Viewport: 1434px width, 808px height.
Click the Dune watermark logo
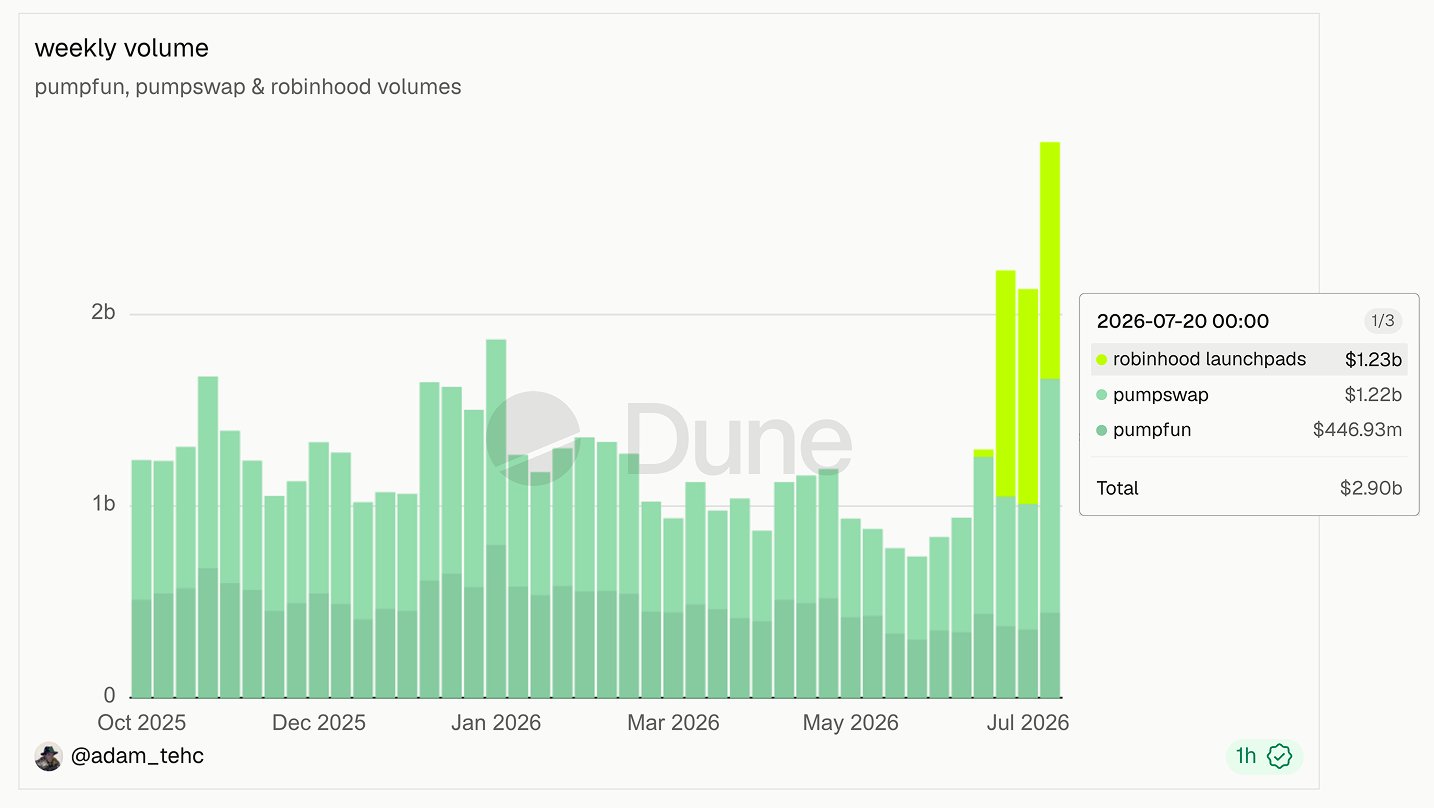(668, 439)
